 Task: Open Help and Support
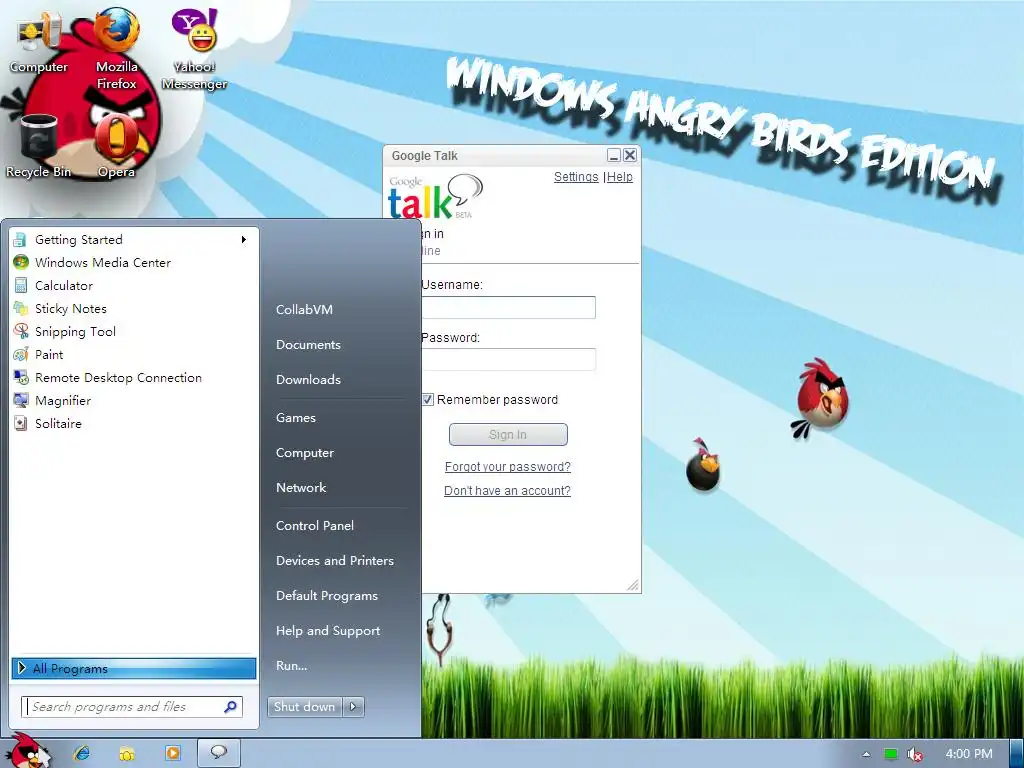pyautogui.click(x=328, y=631)
